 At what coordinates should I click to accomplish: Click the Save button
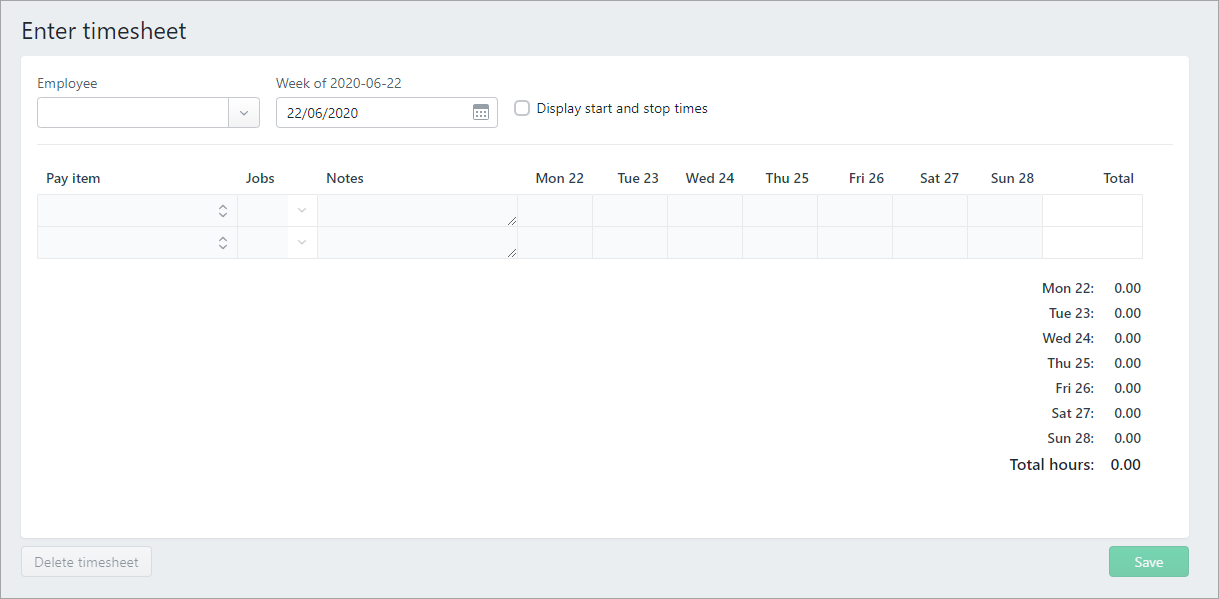point(1148,562)
